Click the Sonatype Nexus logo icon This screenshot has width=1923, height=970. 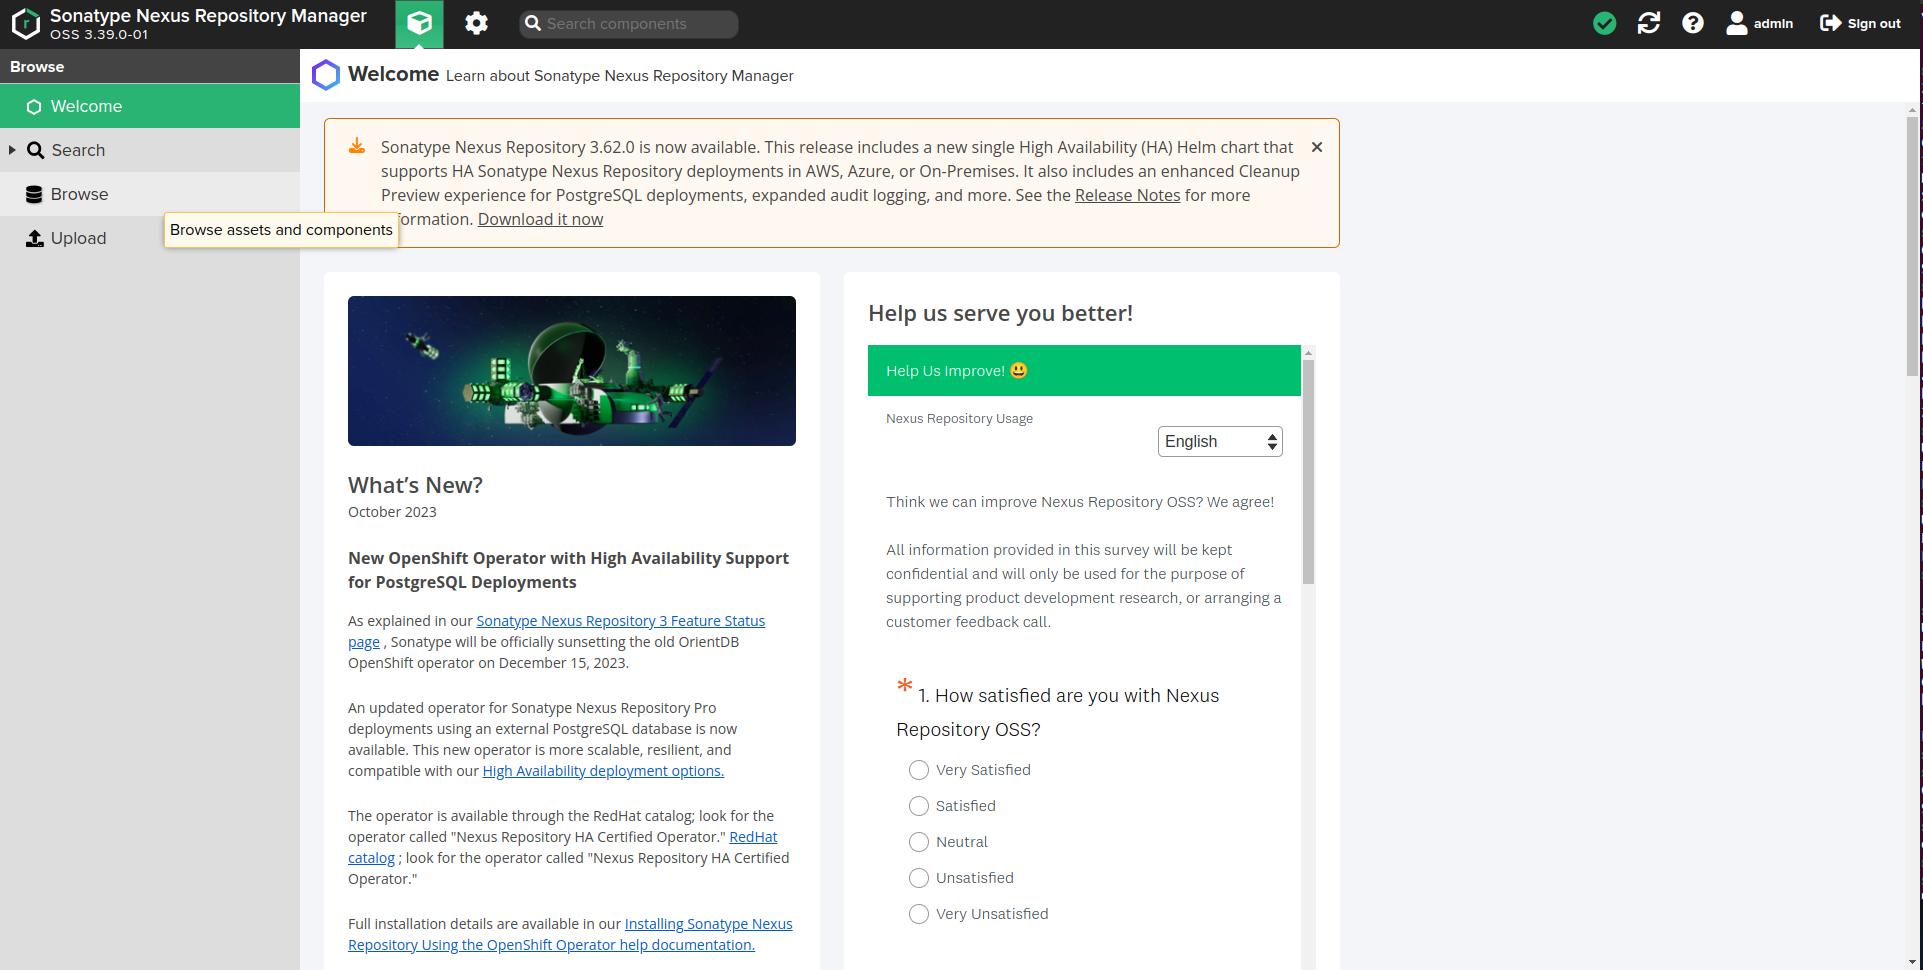(25, 24)
